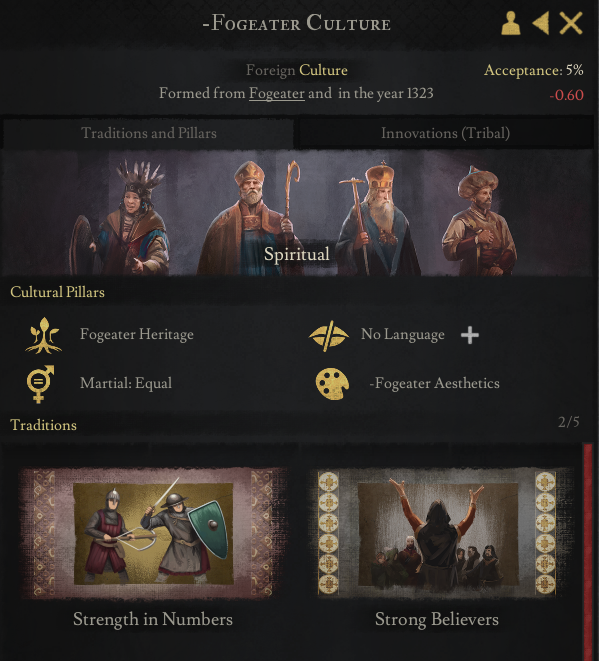Click the No Language speech icon
This screenshot has height=661, width=599.
pyautogui.click(x=329, y=336)
